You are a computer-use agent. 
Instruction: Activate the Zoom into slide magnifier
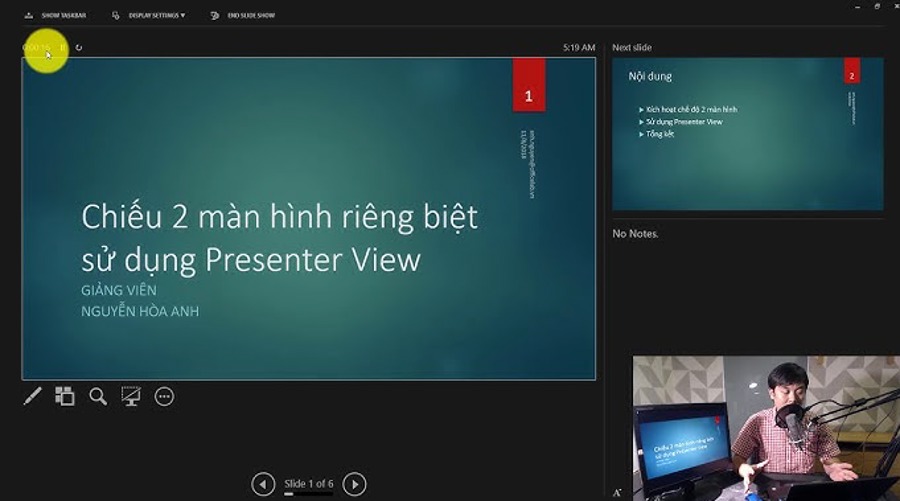pyautogui.click(x=98, y=396)
